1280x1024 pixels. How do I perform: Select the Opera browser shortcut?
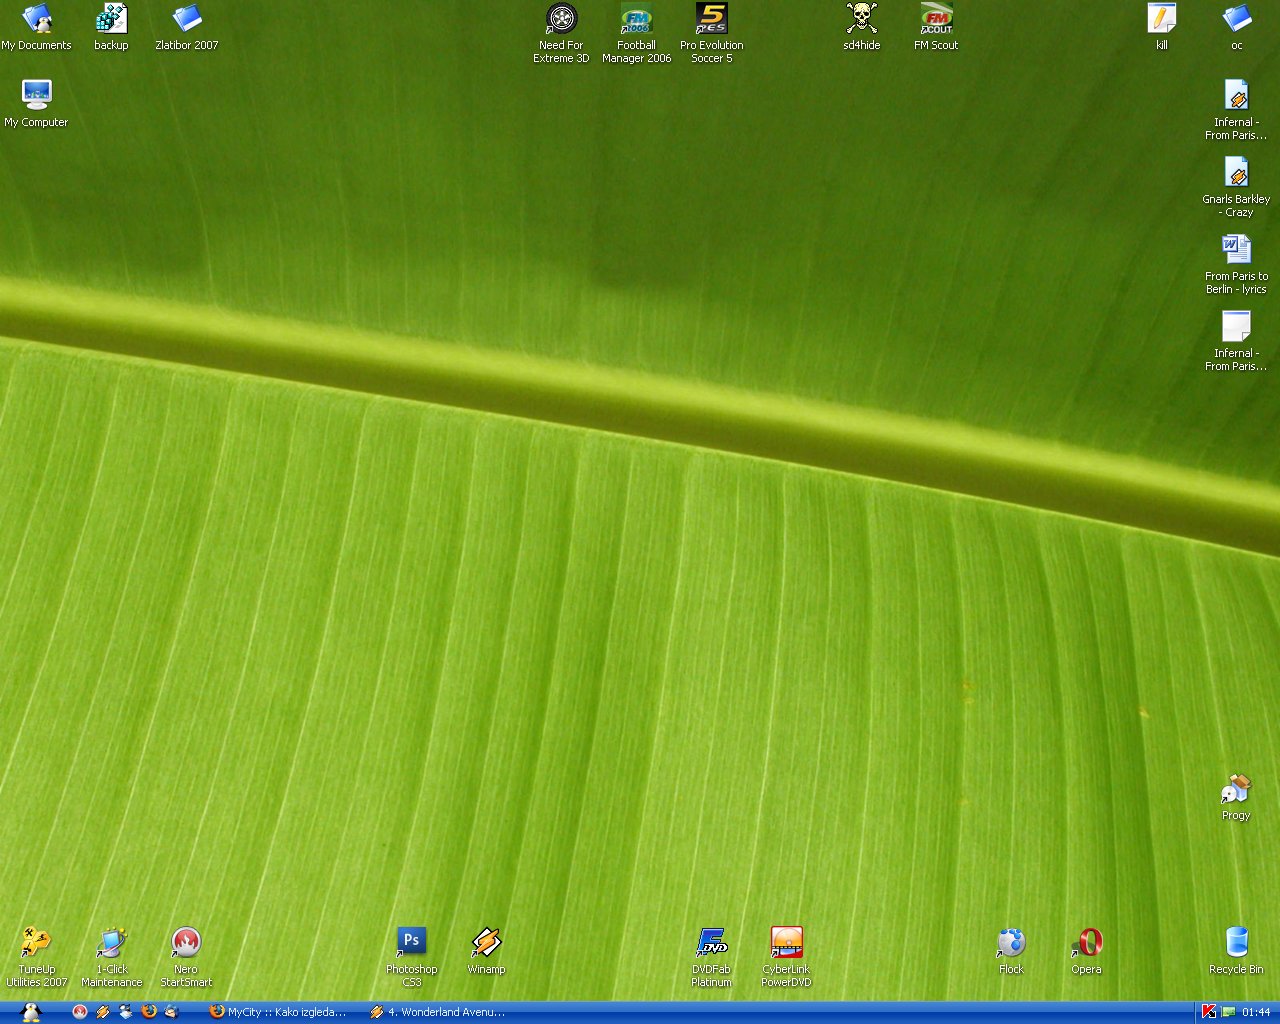(x=1086, y=942)
